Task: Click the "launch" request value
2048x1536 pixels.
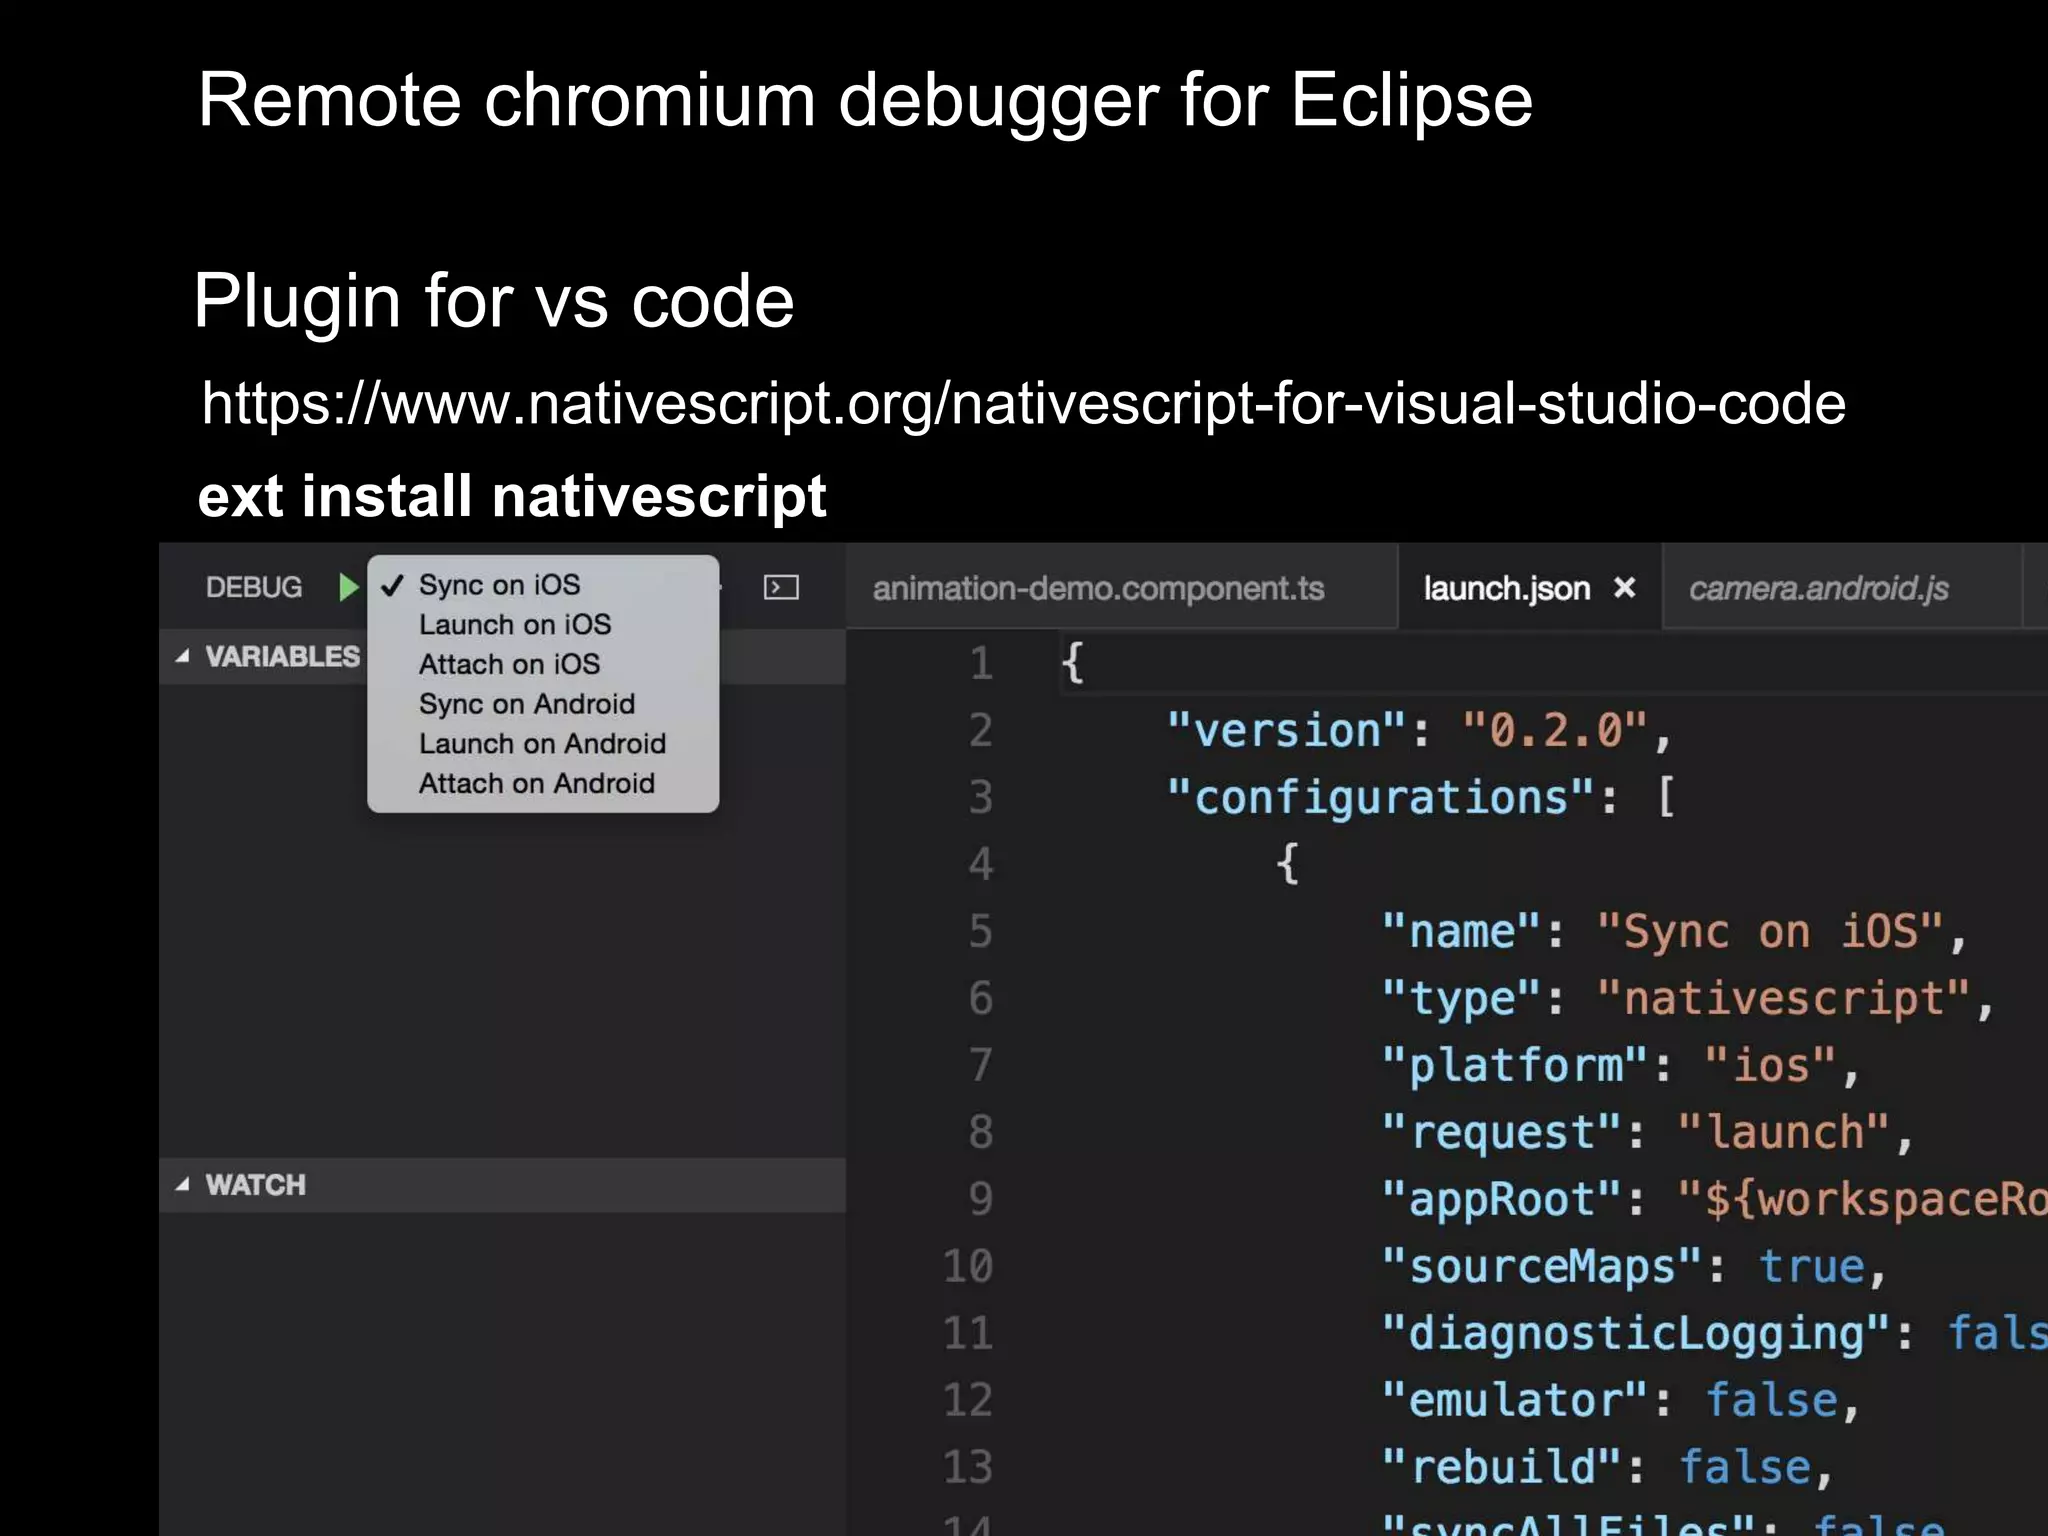Action: (1783, 1133)
